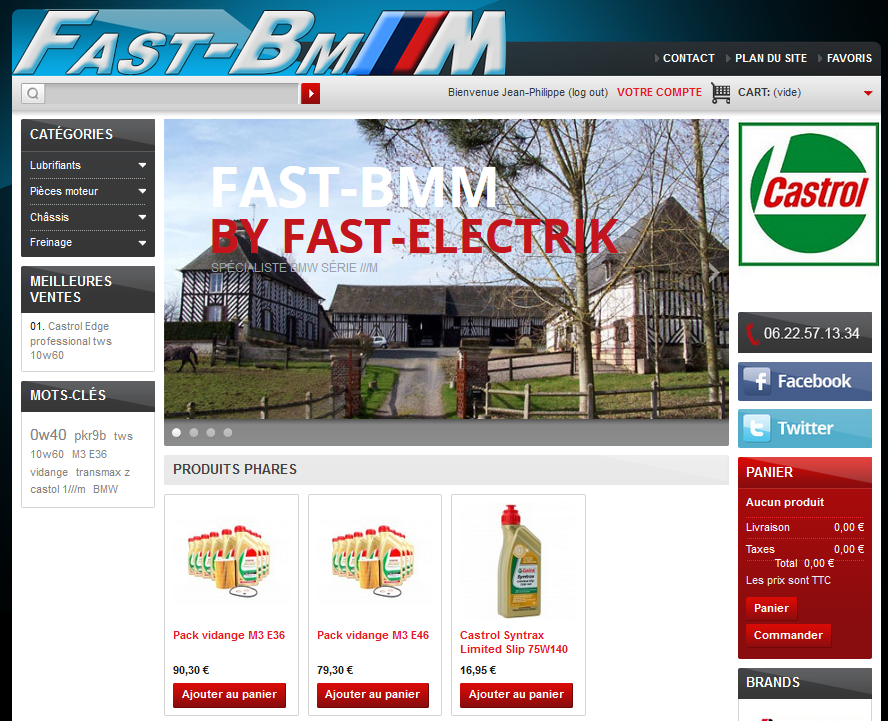The width and height of the screenshot is (888, 721).
Task: Click the transmax z keyword tag
Action: pos(103,472)
